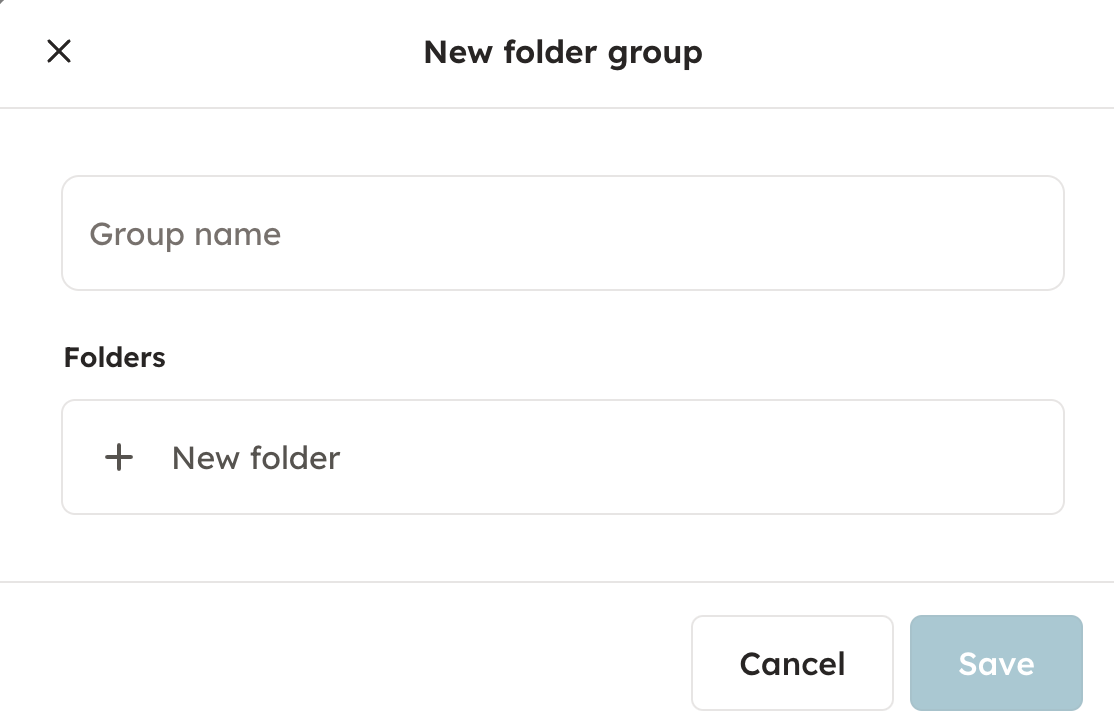The image size is (1114, 724).
Task: Click right end of Group name field
Action: point(1030,234)
